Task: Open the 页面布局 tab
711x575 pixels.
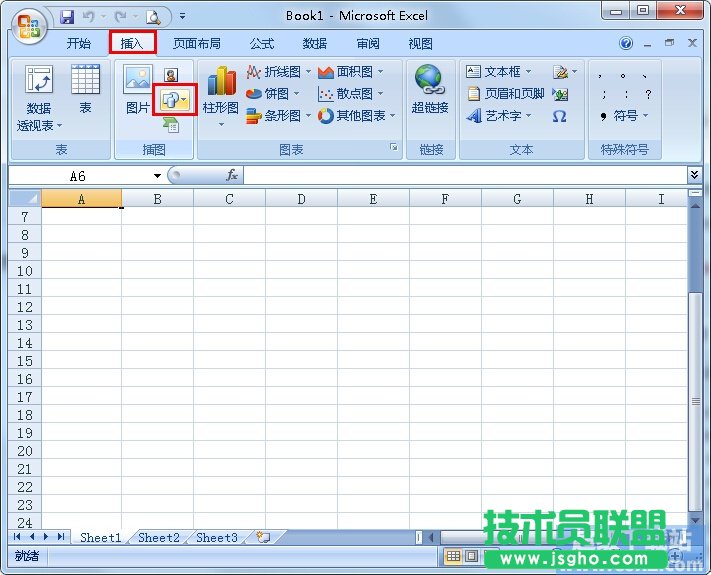Action: (197, 44)
